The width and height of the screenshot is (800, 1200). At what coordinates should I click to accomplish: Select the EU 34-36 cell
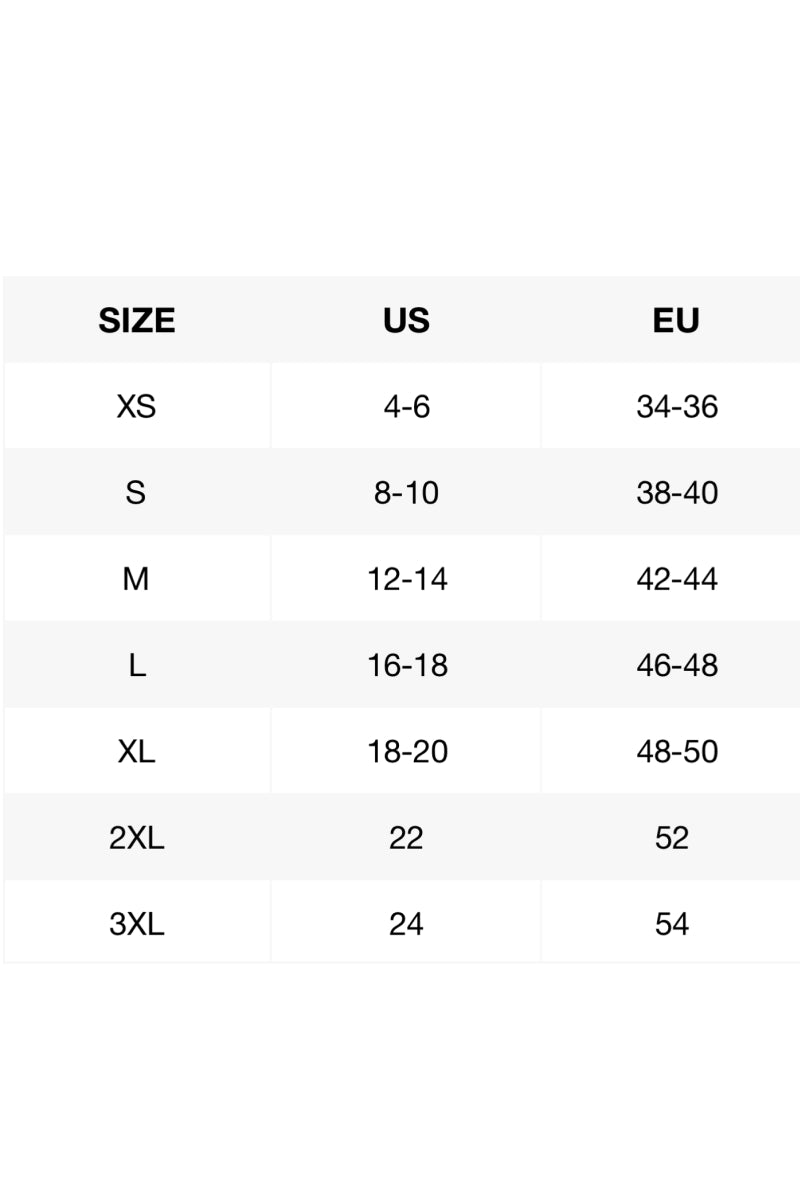[677, 407]
